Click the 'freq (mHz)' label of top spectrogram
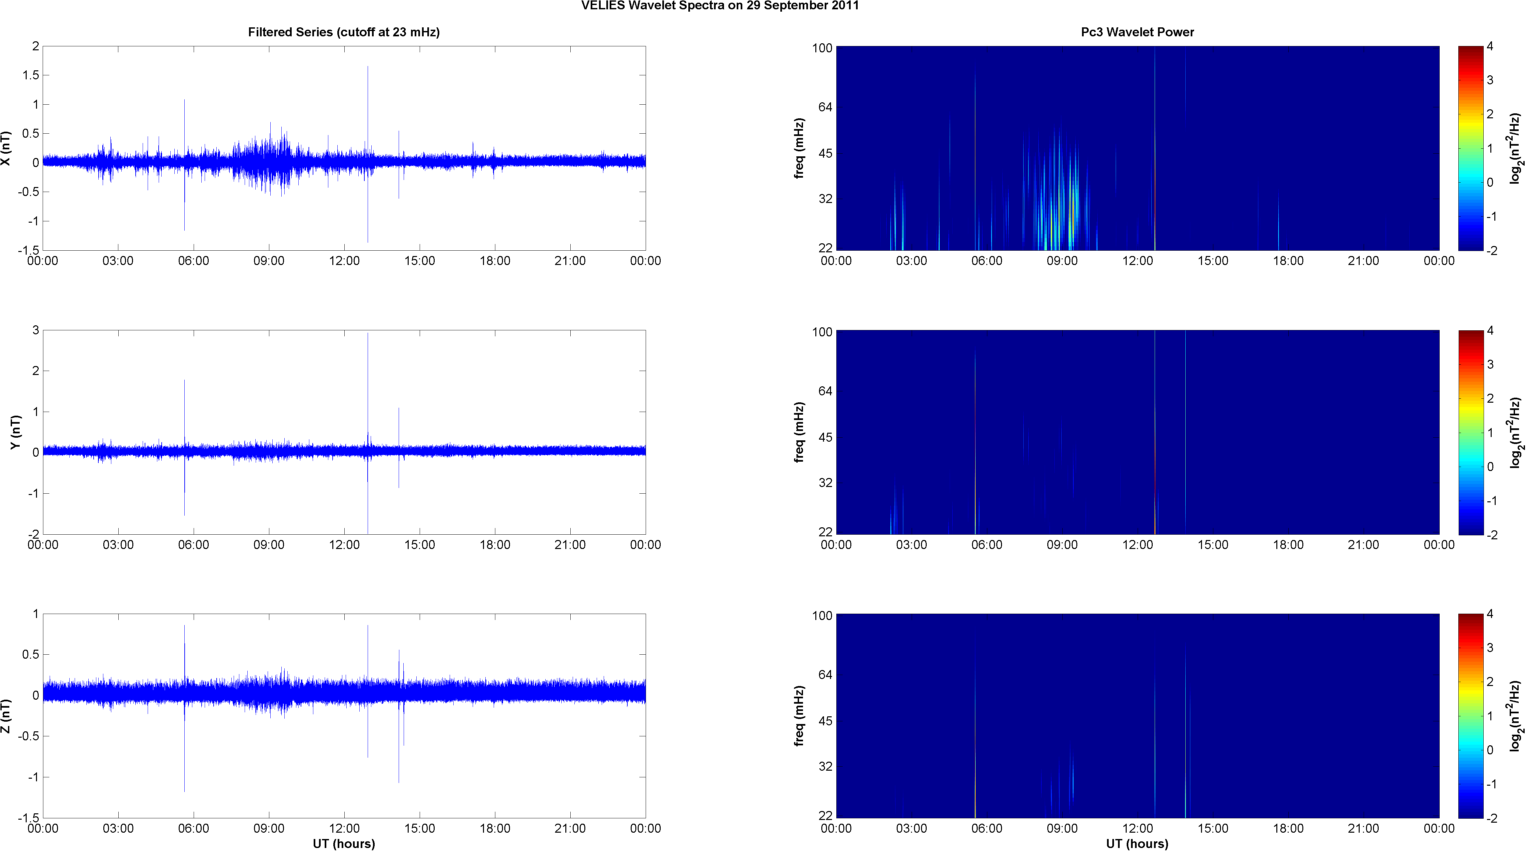The image size is (1526, 851). point(800,148)
